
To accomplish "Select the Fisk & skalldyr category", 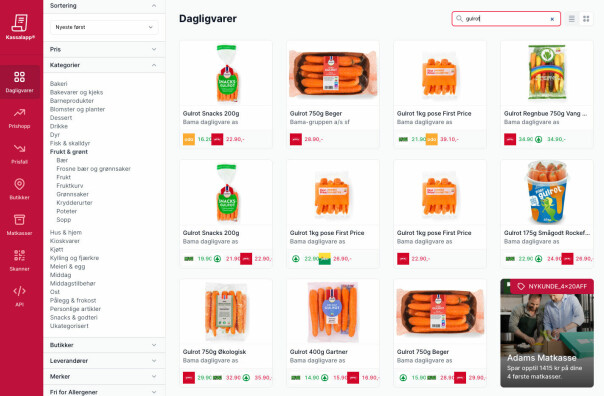I will click(x=70, y=143).
